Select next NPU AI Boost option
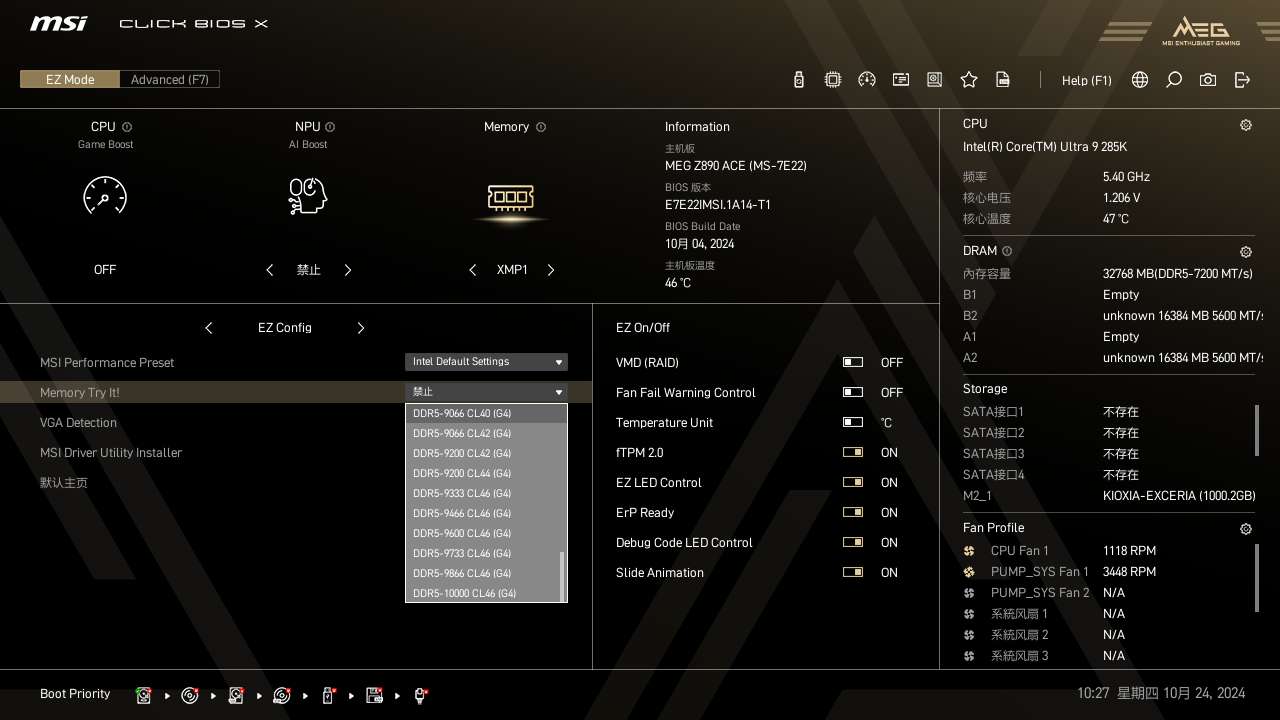 tap(348, 270)
